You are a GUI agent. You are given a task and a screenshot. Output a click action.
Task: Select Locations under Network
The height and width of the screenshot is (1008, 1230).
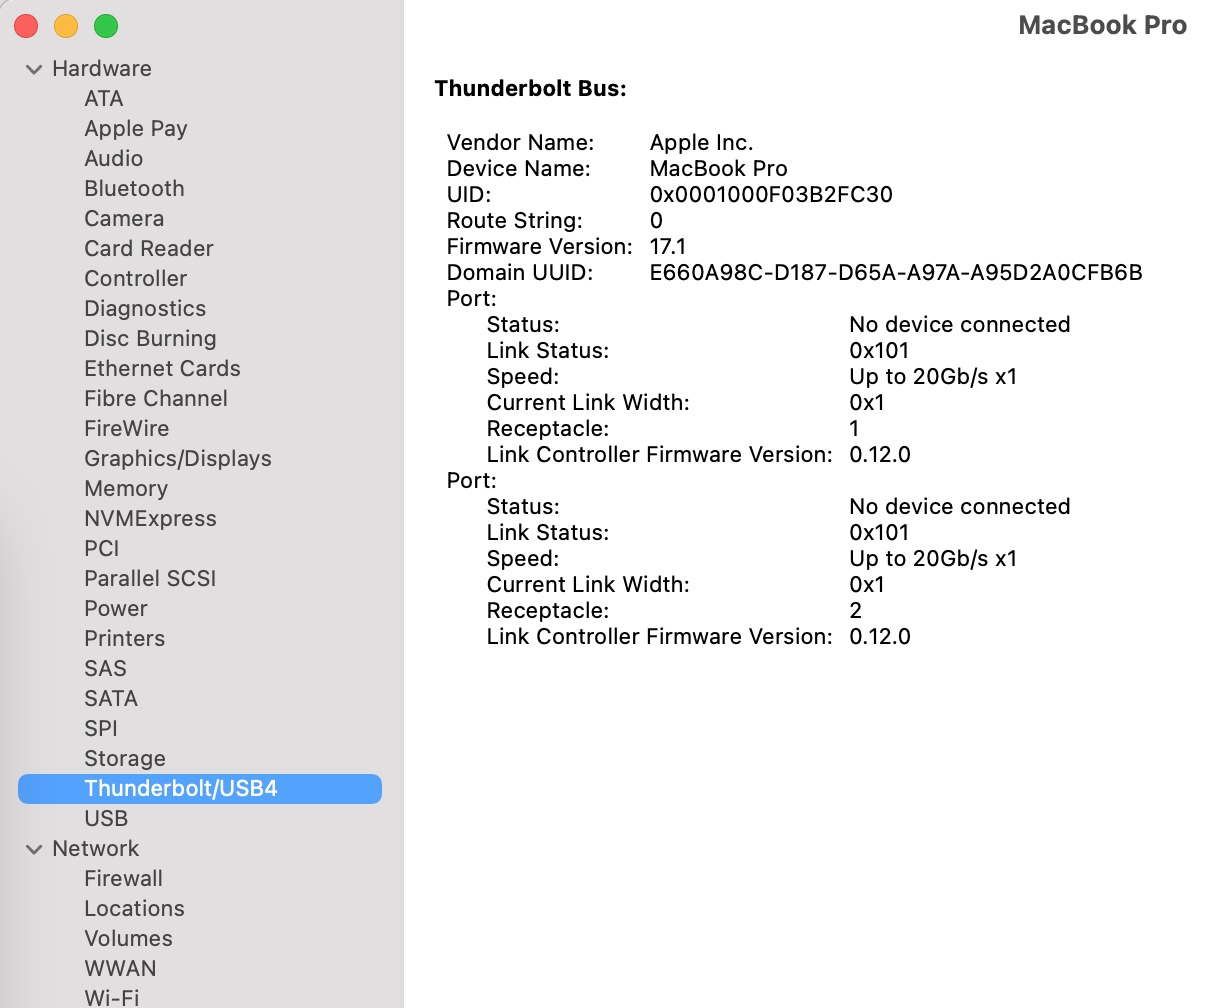pyautogui.click(x=135, y=909)
